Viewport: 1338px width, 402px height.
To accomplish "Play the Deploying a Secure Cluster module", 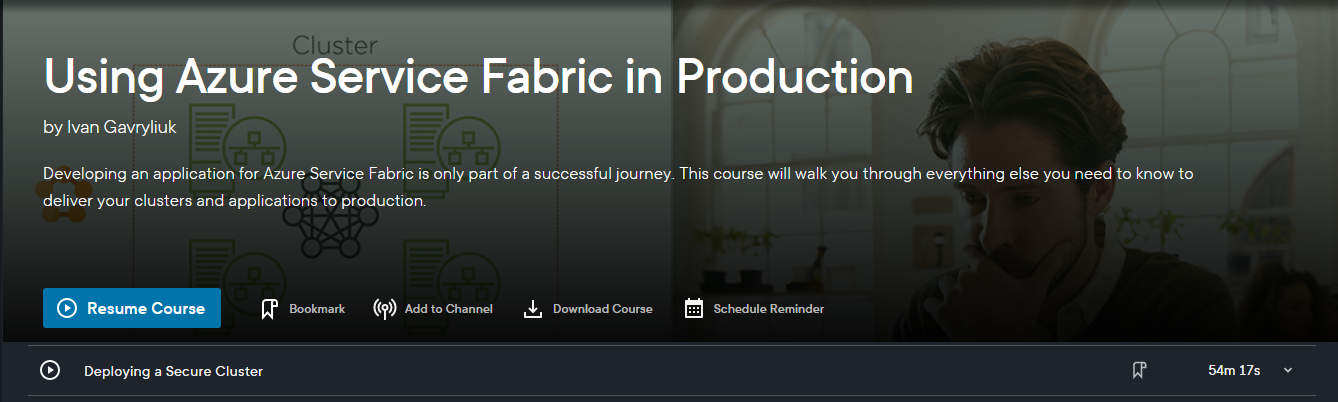I will click(x=50, y=370).
